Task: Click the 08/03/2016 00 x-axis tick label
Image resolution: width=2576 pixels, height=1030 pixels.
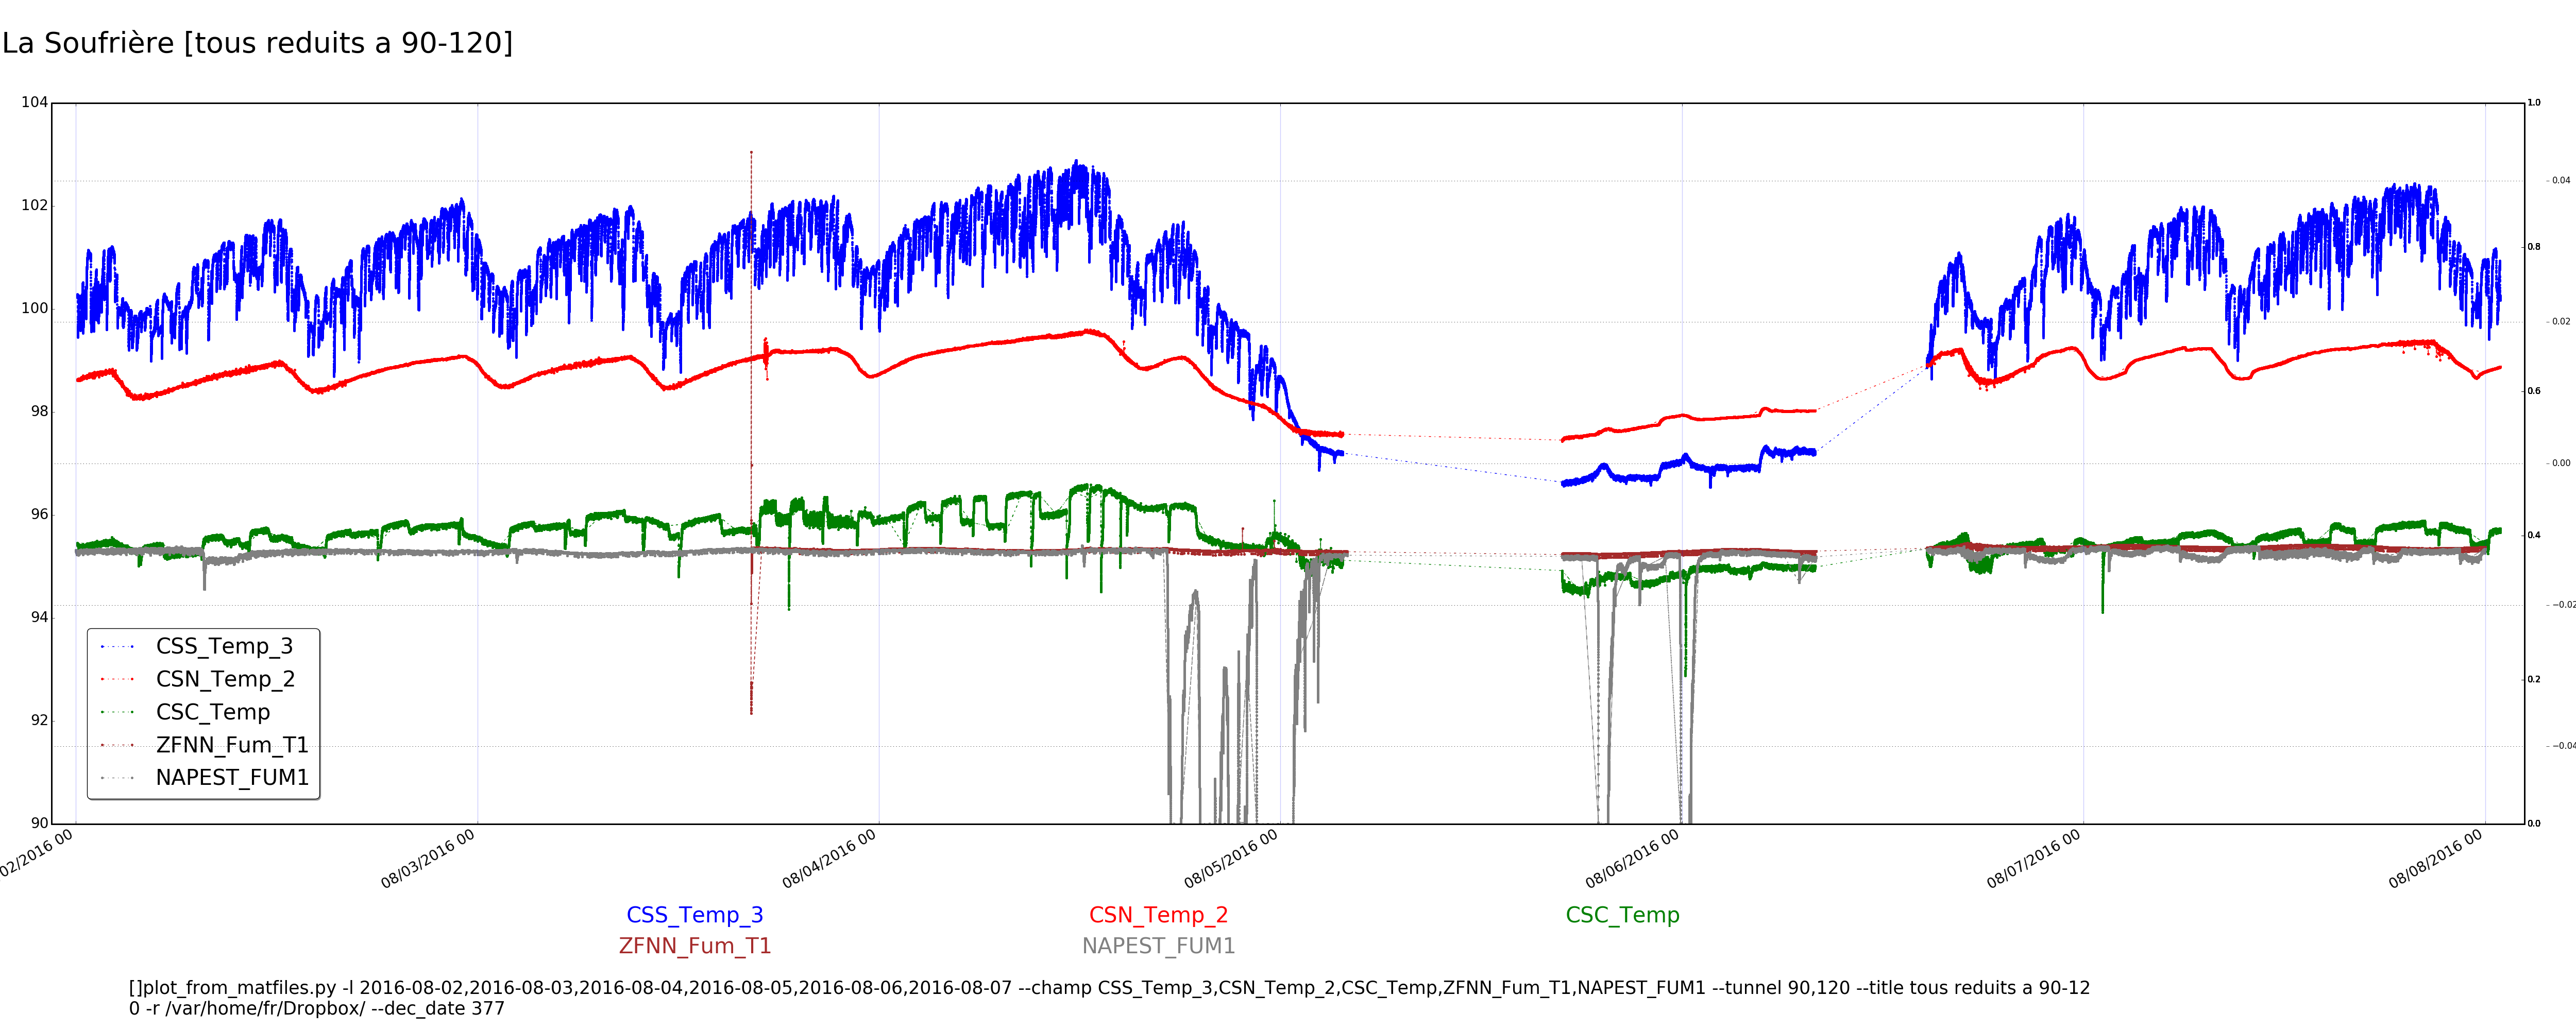Action: pyautogui.click(x=429, y=859)
